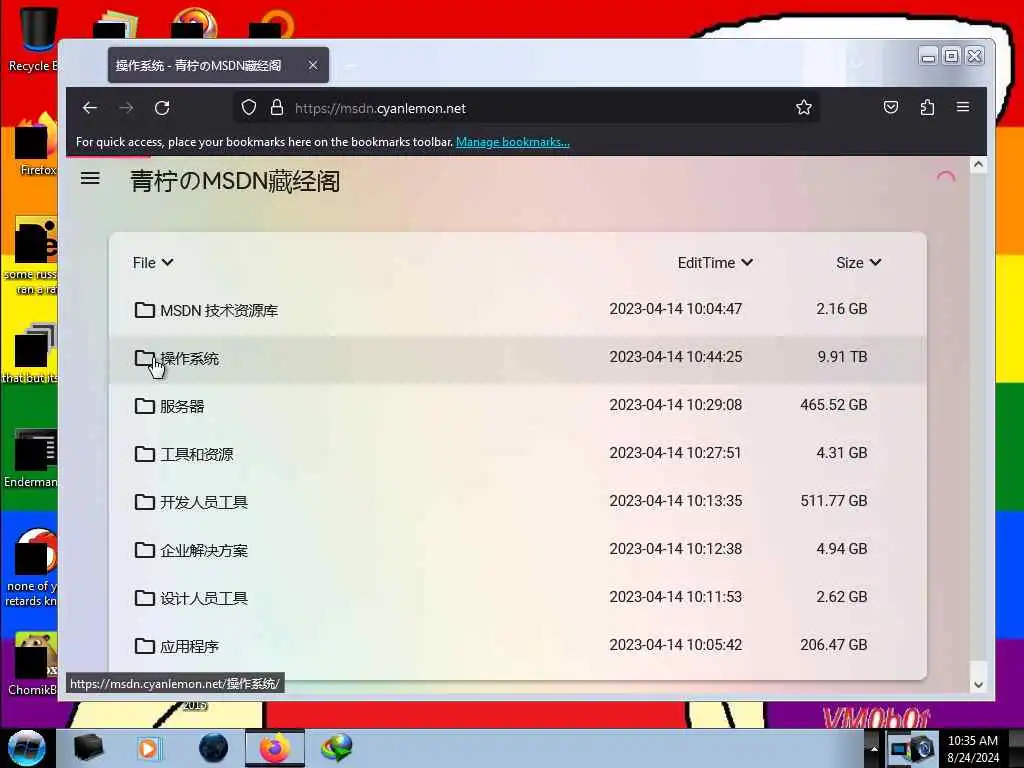Click the black box taskbar icon
Viewport: 1024px width, 768px height.
pos(88,748)
